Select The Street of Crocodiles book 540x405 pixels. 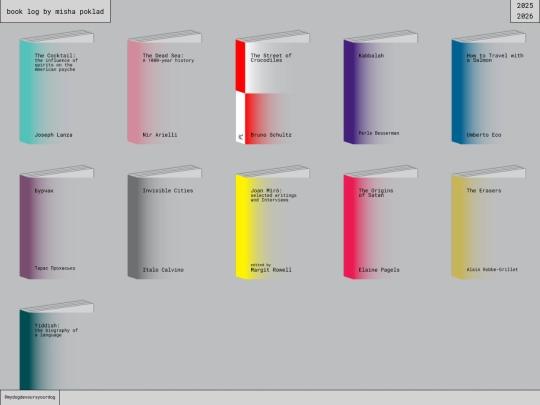click(273, 88)
